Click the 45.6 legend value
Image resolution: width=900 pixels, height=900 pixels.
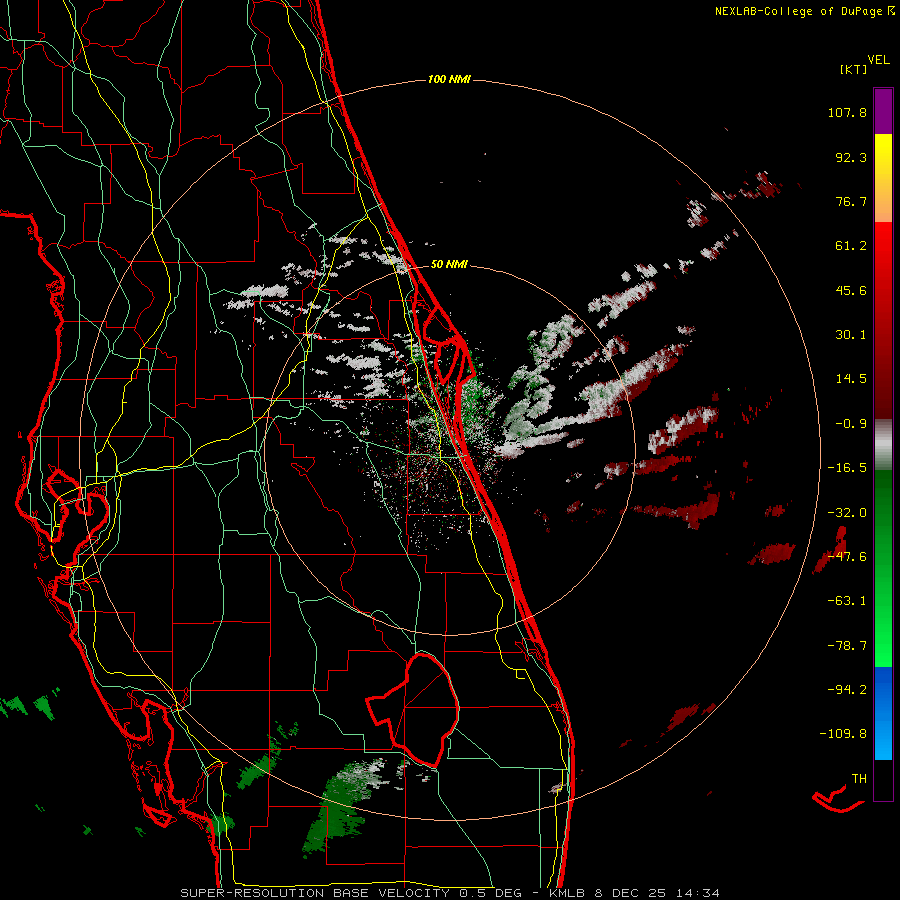coord(851,290)
